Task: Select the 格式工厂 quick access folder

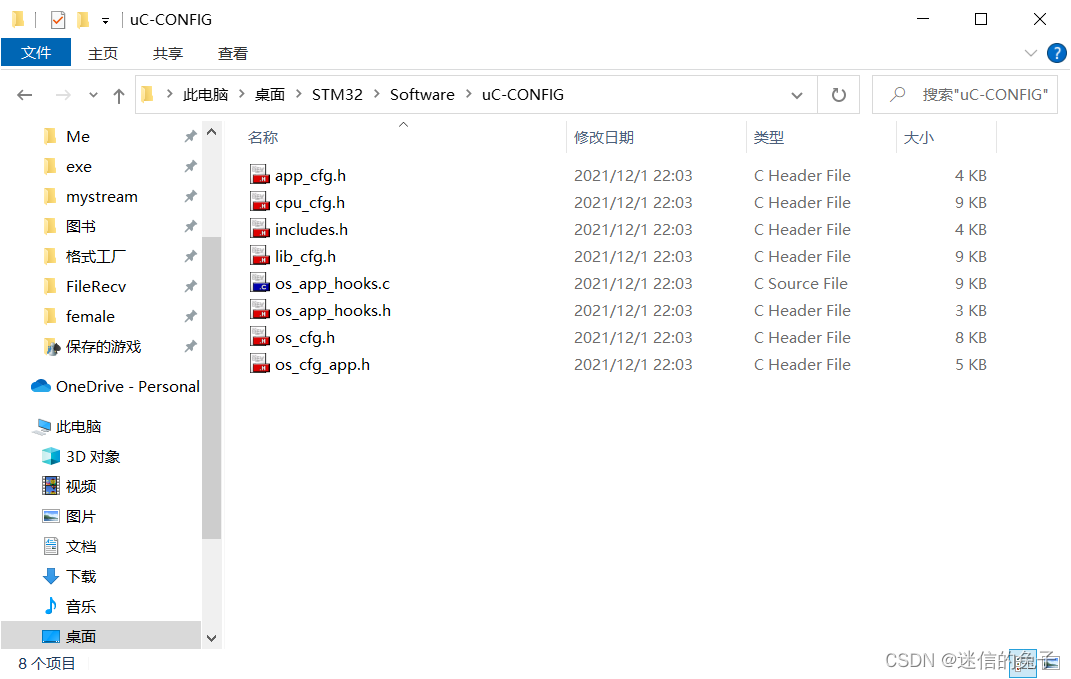Action: tap(96, 257)
